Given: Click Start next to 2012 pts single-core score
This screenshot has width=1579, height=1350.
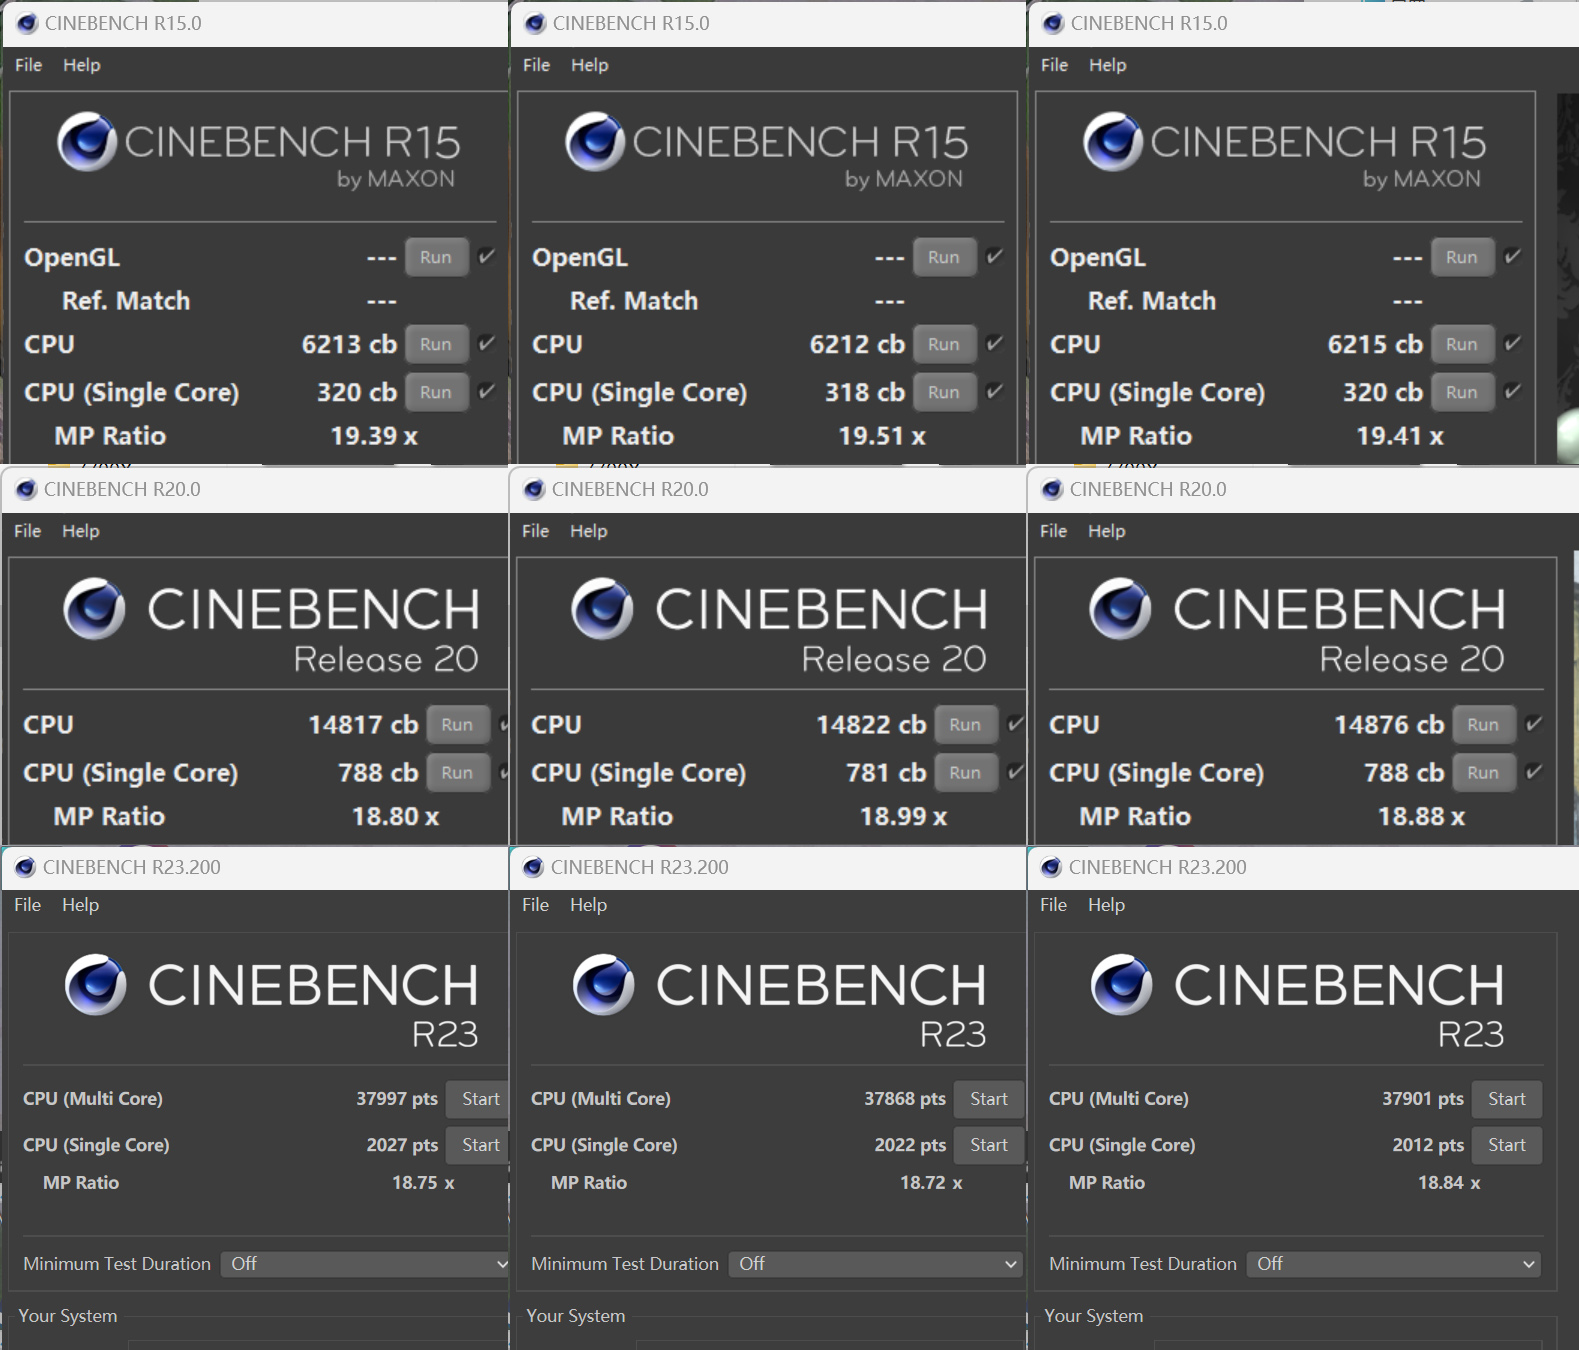Looking at the screenshot, I should (1506, 1145).
